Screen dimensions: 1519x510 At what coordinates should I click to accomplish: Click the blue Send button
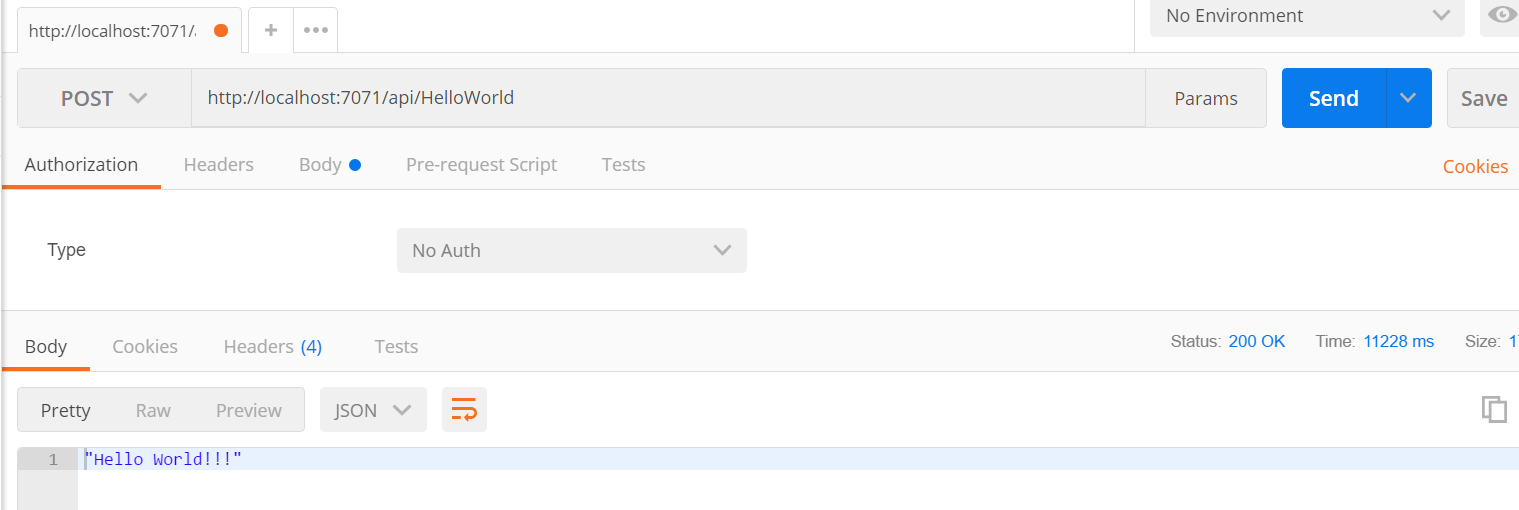click(1333, 98)
